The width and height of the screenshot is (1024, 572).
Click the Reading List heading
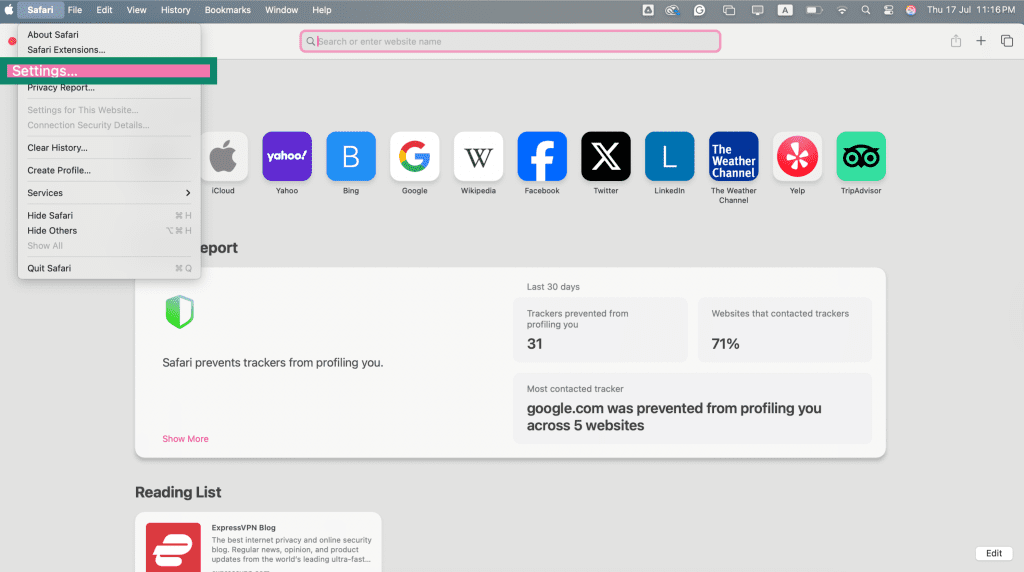click(x=178, y=492)
